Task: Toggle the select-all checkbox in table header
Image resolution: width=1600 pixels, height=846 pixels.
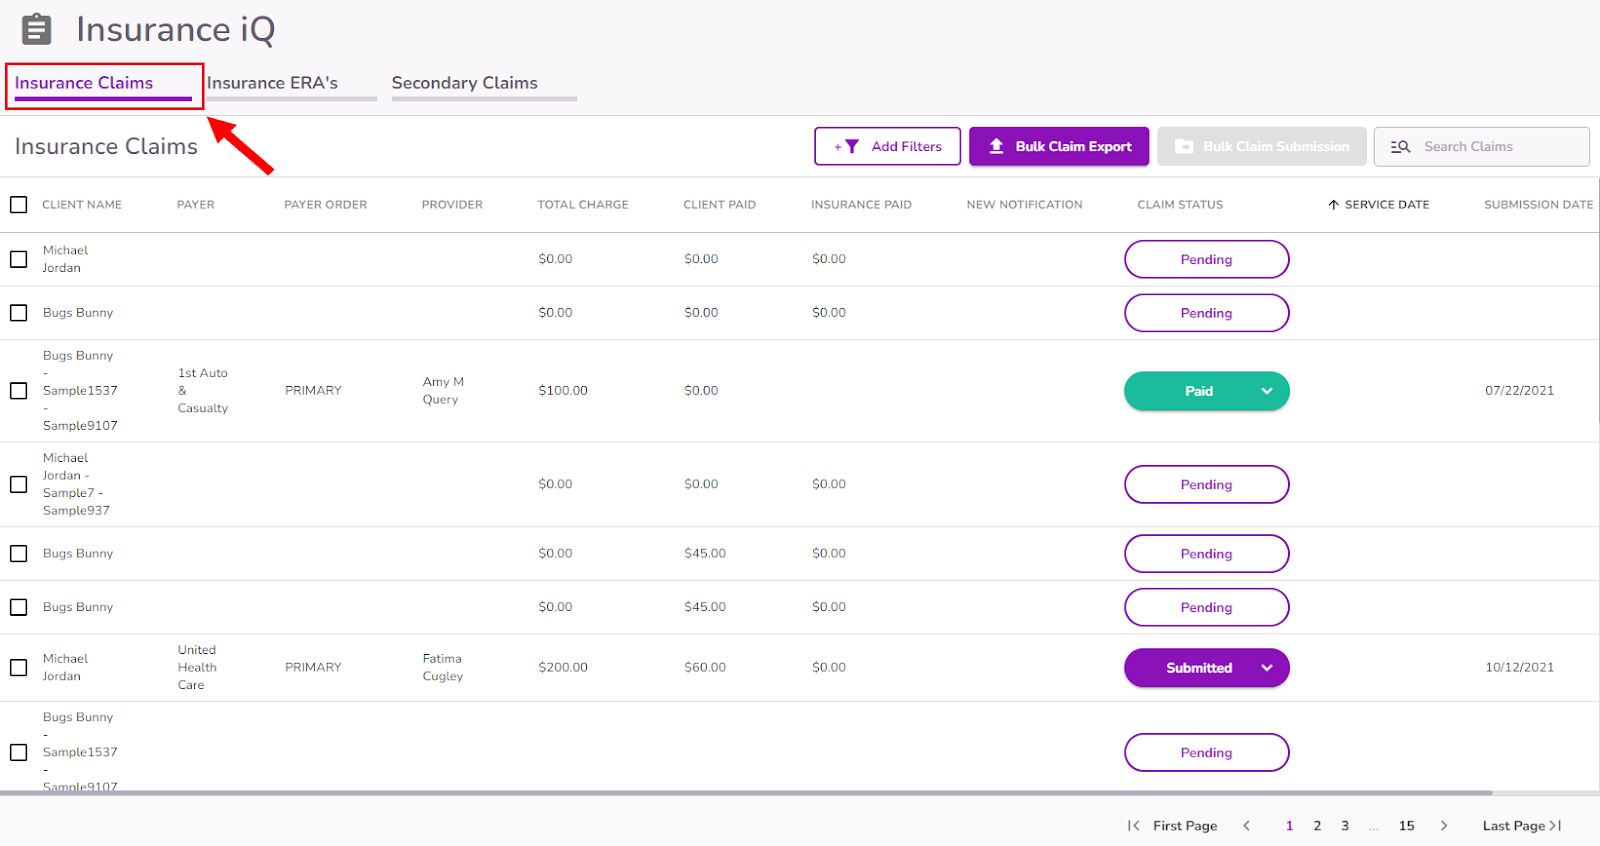Action: click(x=19, y=205)
